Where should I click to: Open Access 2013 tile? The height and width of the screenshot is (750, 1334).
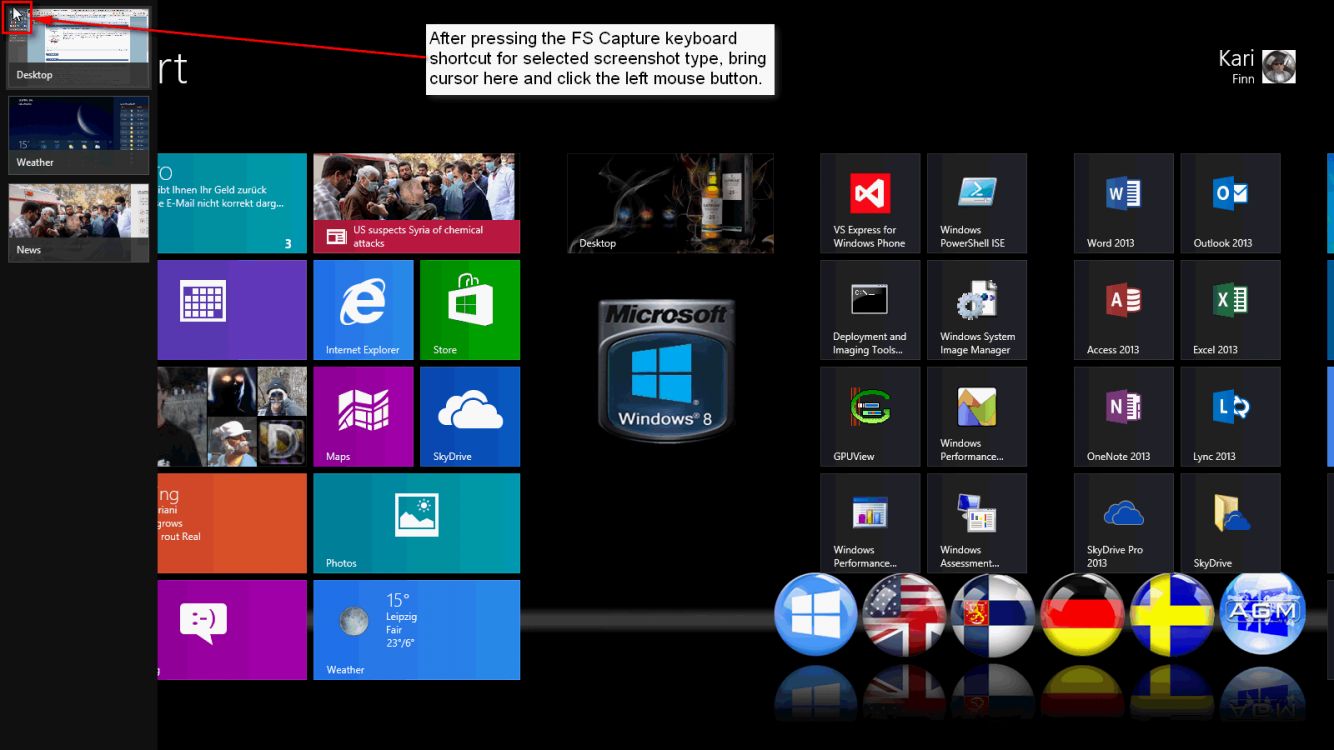click(x=1124, y=310)
